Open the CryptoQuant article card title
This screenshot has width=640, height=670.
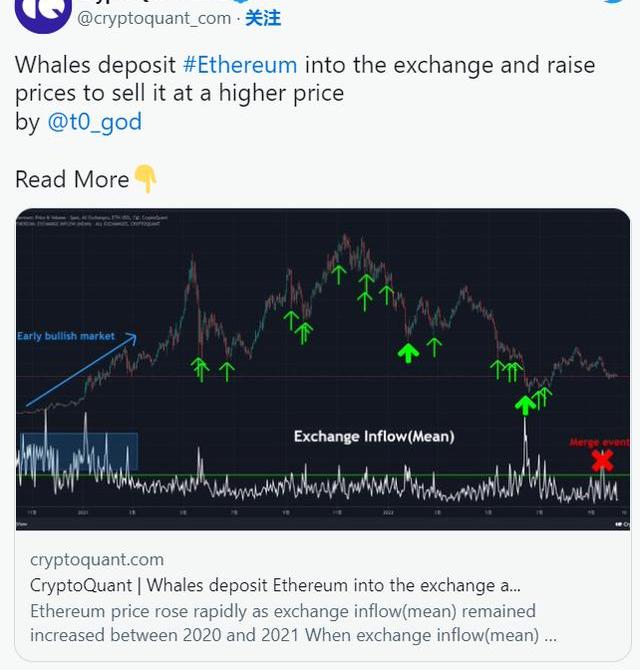[x=275, y=585]
